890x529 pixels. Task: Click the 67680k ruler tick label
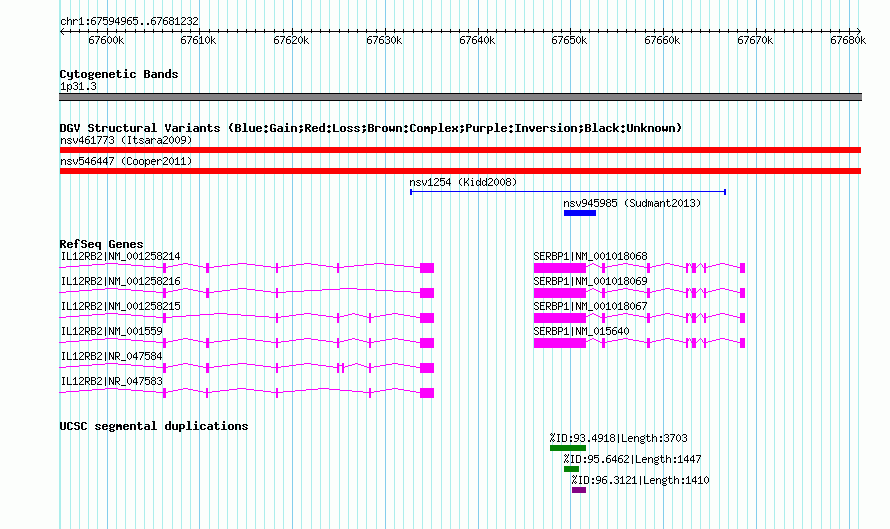click(848, 40)
